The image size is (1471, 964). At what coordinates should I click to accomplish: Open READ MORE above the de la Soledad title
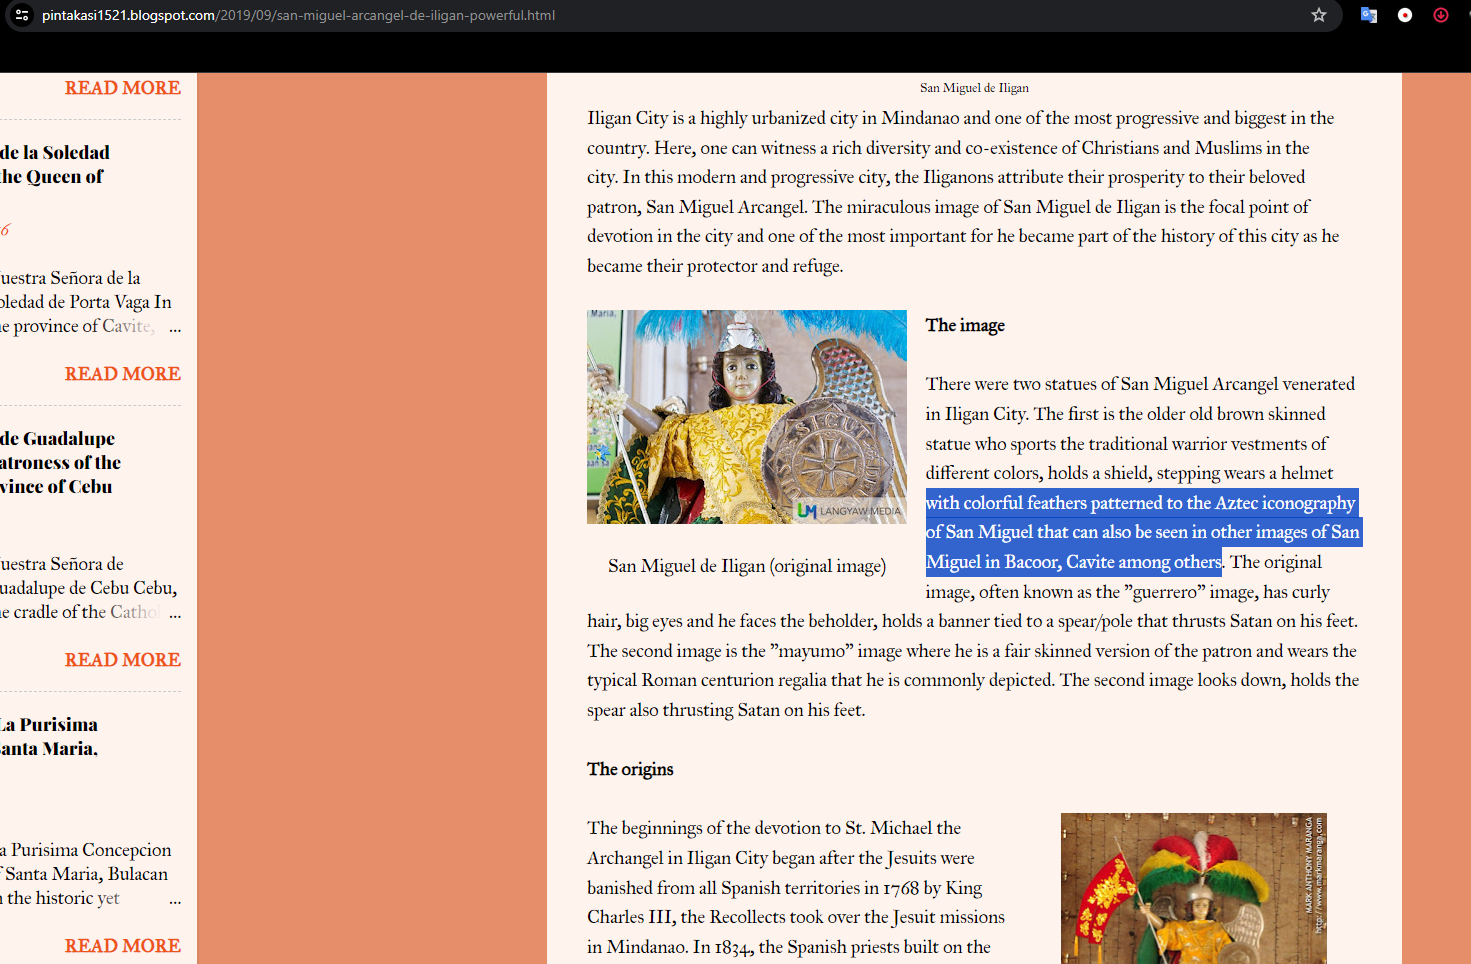(123, 88)
